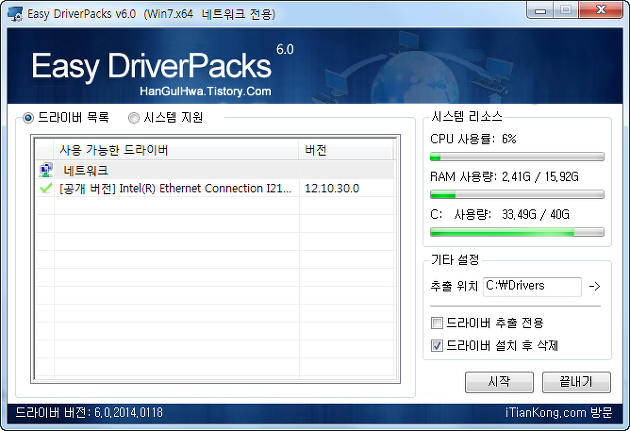Open the iTianKong.com 방문 link
The image size is (630, 431).
558,413
